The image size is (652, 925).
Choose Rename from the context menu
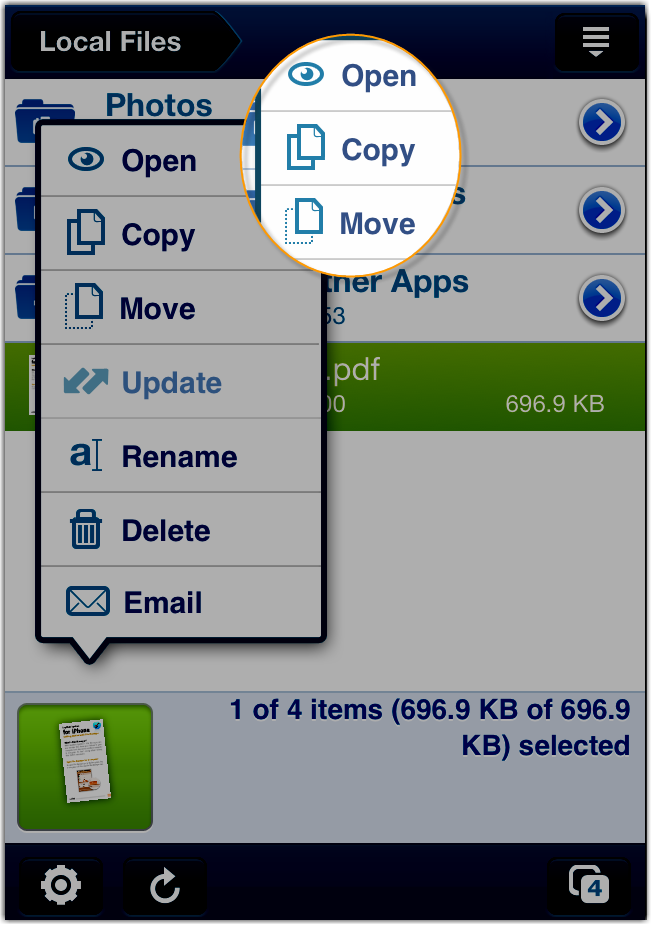pos(181,455)
